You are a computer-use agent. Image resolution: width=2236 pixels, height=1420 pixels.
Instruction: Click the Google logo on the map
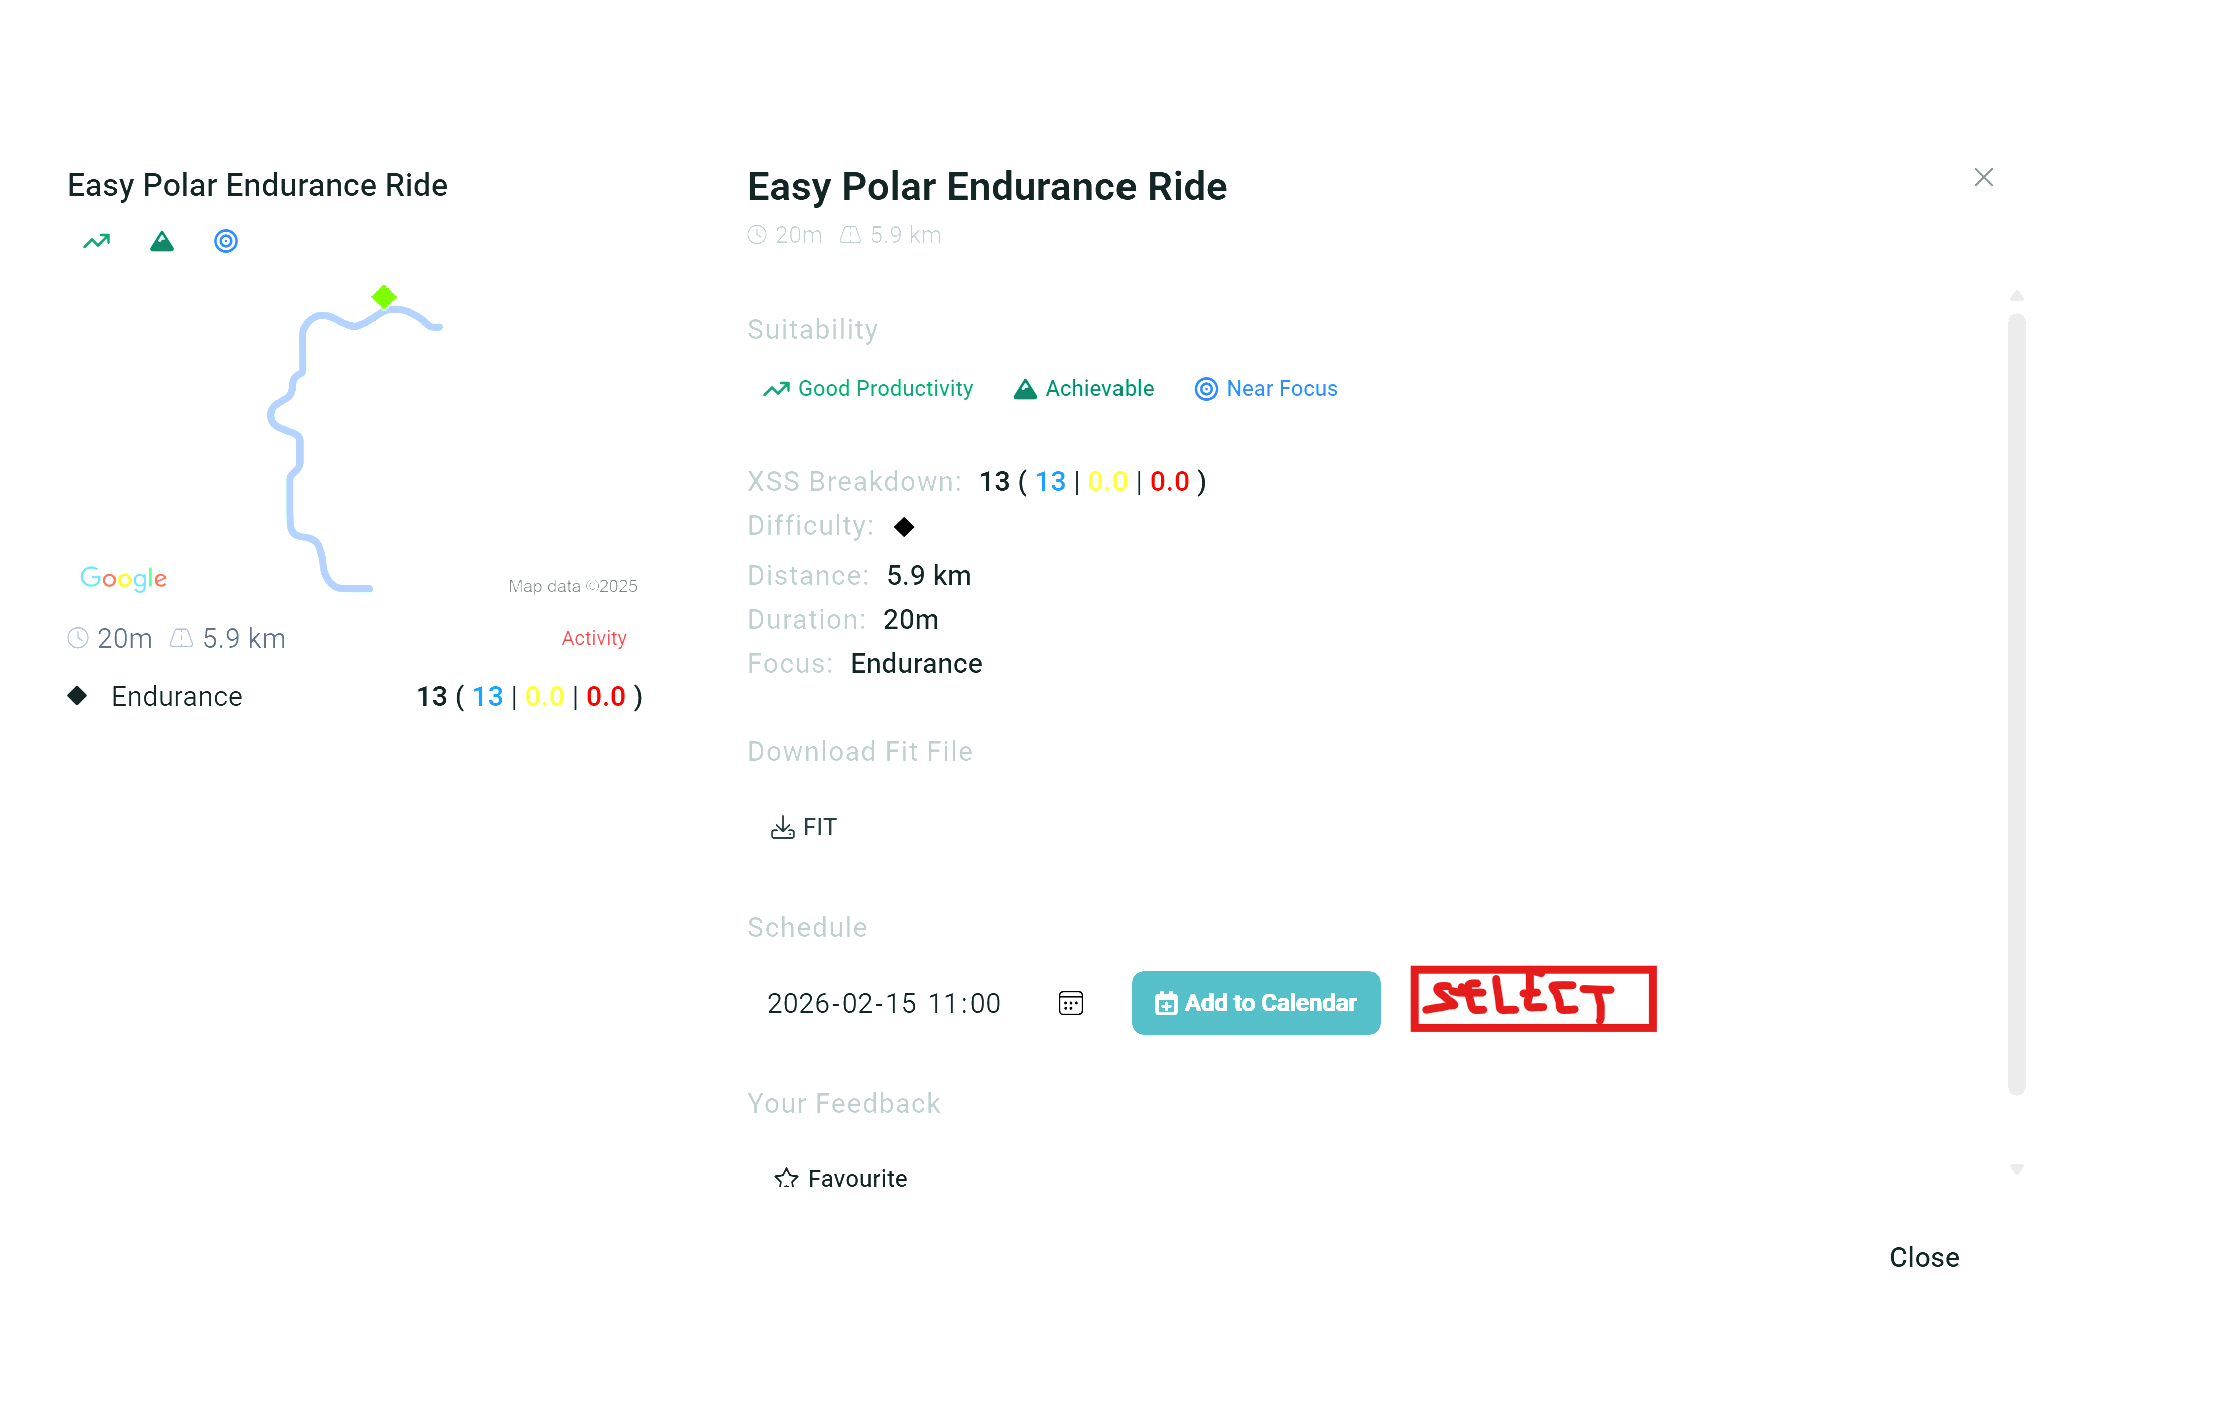pos(123,578)
